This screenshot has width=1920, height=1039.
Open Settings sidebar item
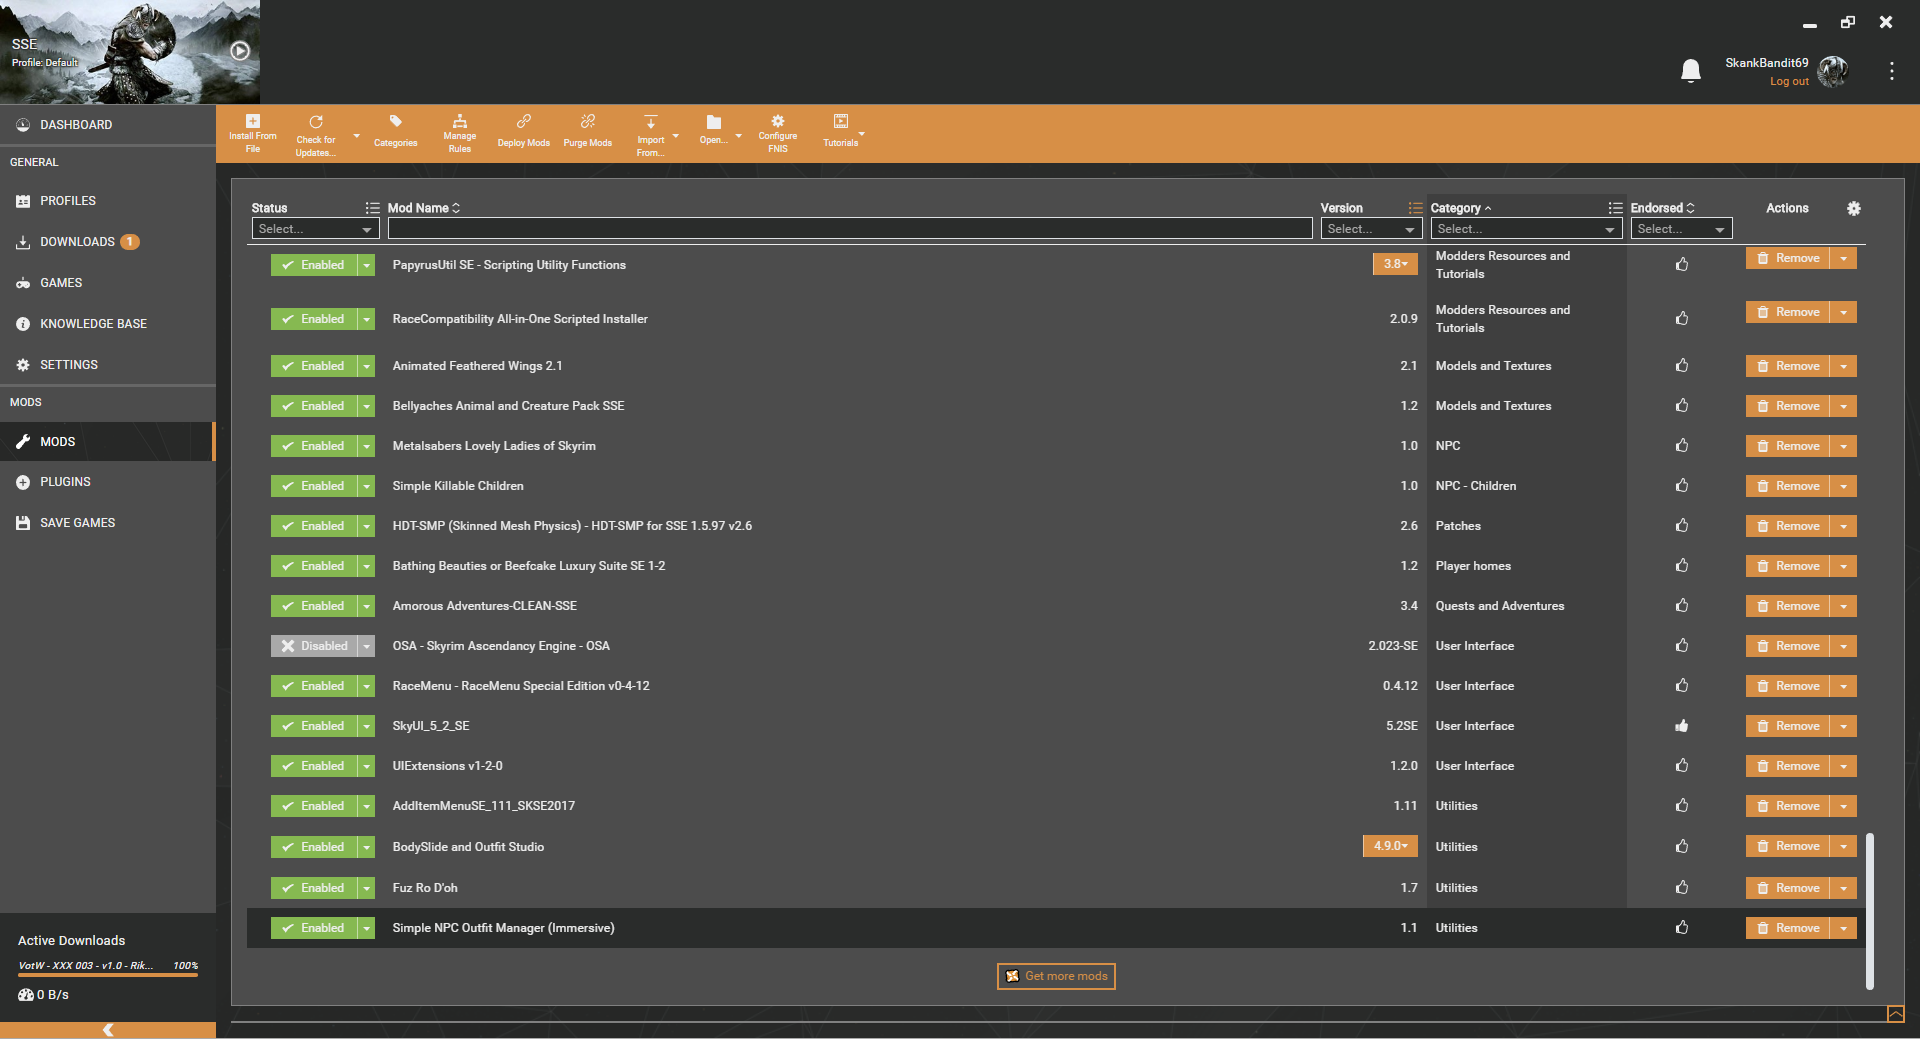[108, 365]
